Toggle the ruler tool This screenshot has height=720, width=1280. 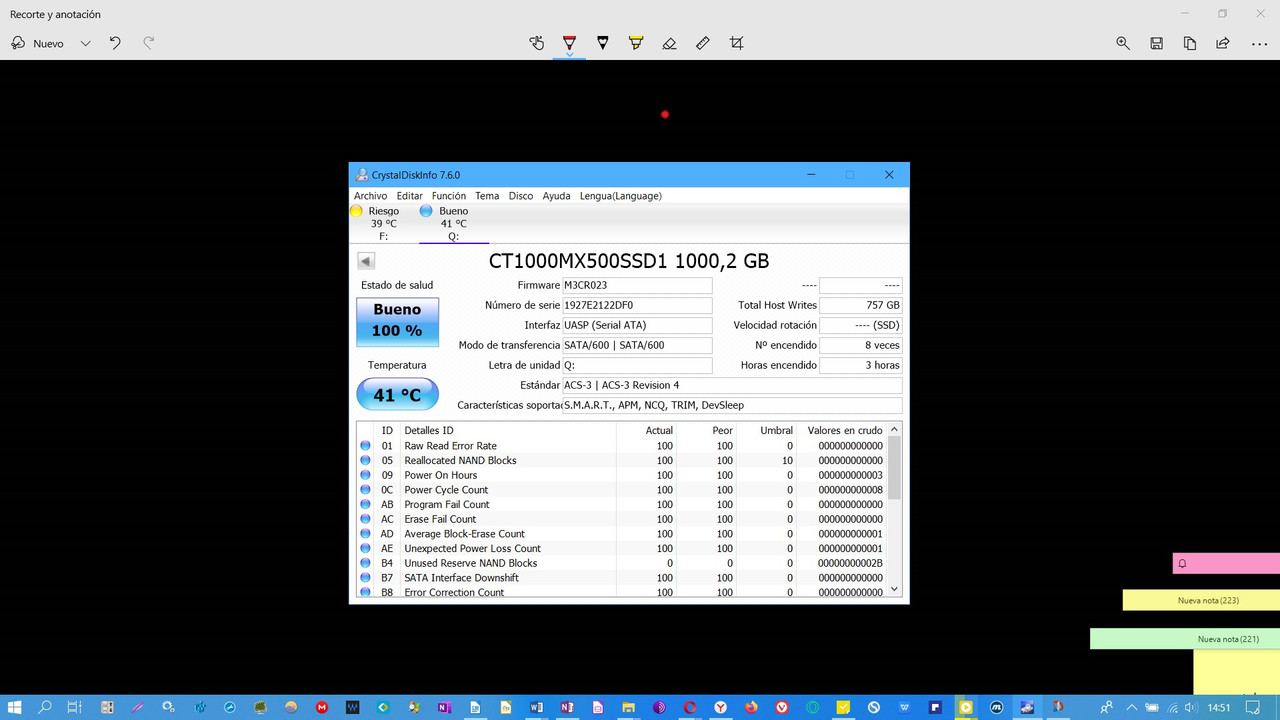click(703, 43)
